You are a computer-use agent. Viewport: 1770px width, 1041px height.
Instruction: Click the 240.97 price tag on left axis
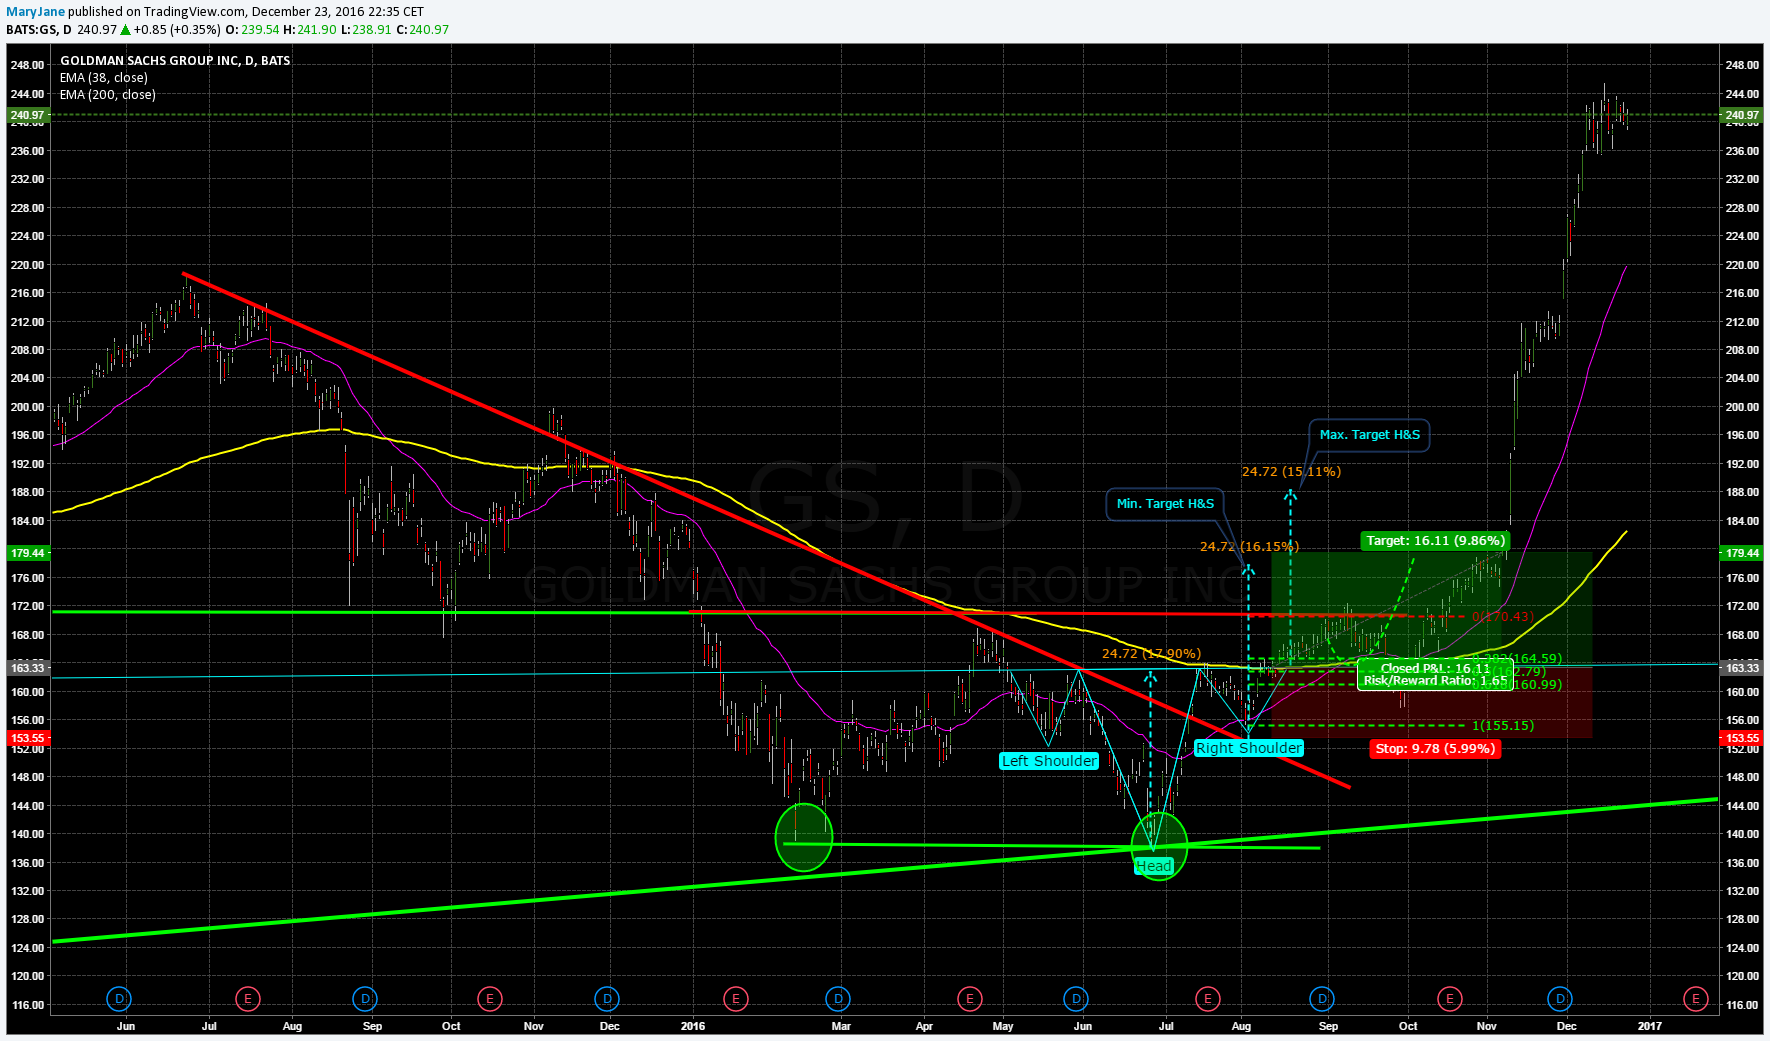pos(28,115)
